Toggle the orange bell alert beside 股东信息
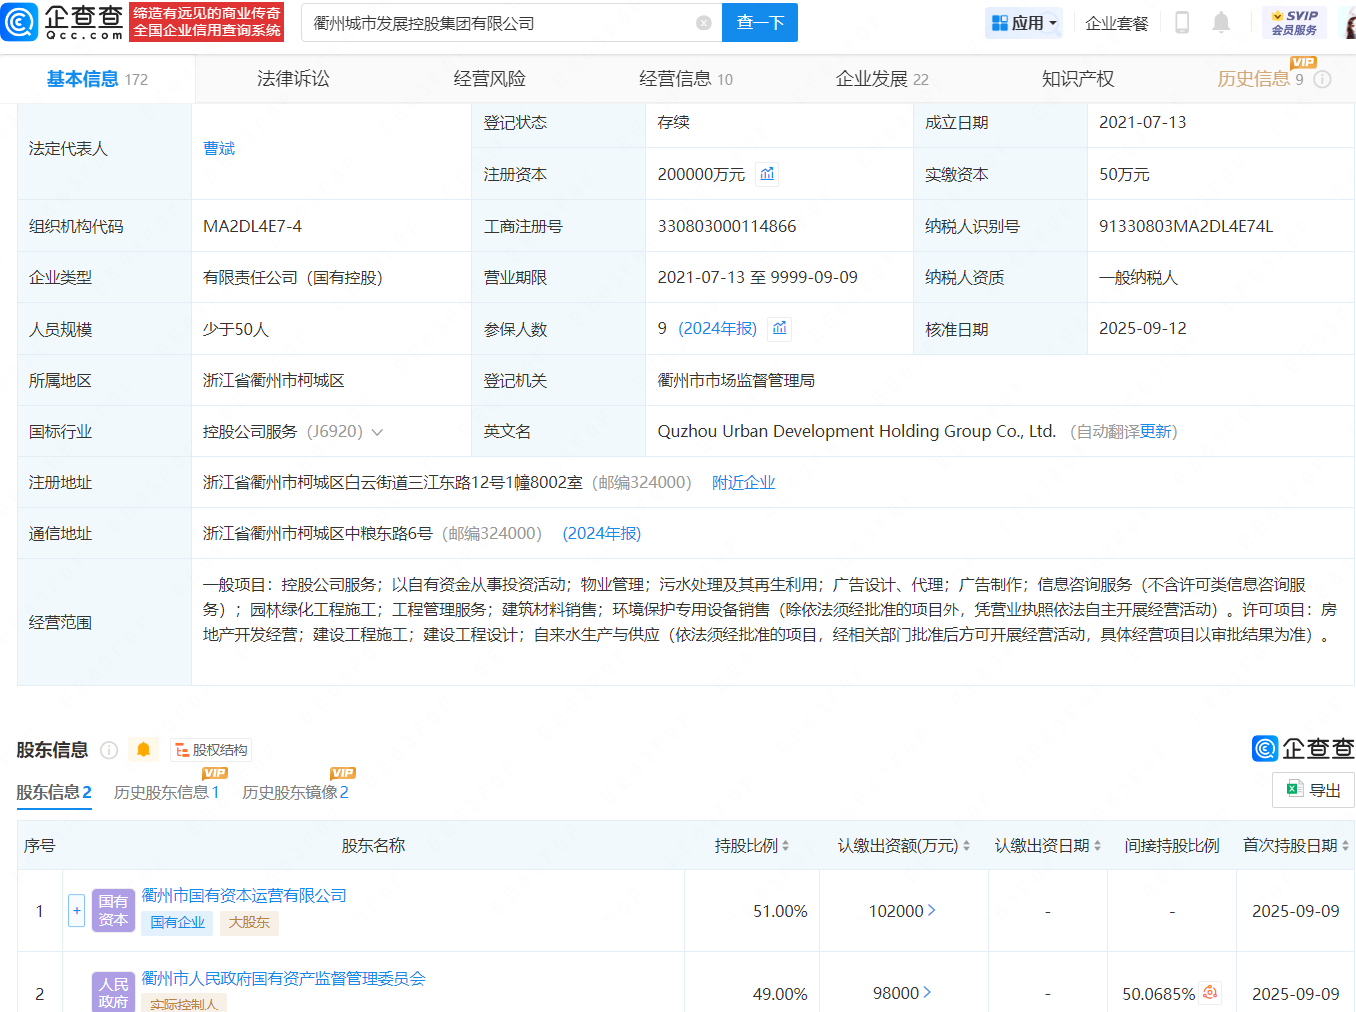The image size is (1356, 1012). pyautogui.click(x=144, y=750)
